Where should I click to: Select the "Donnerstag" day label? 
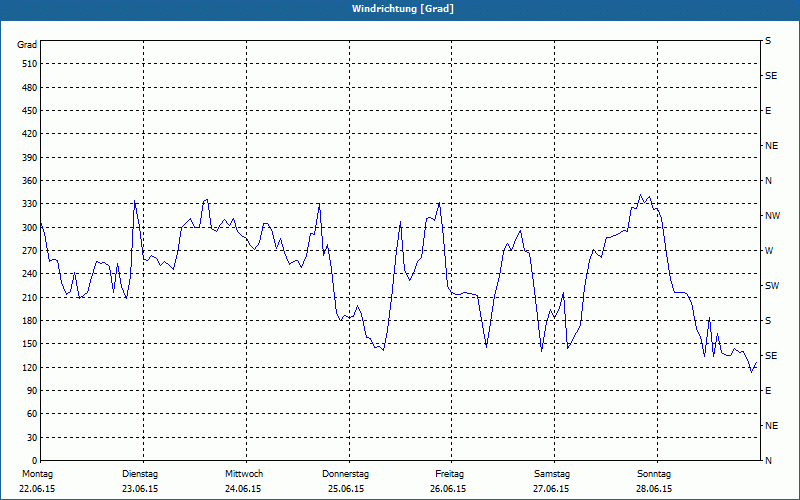(345, 474)
